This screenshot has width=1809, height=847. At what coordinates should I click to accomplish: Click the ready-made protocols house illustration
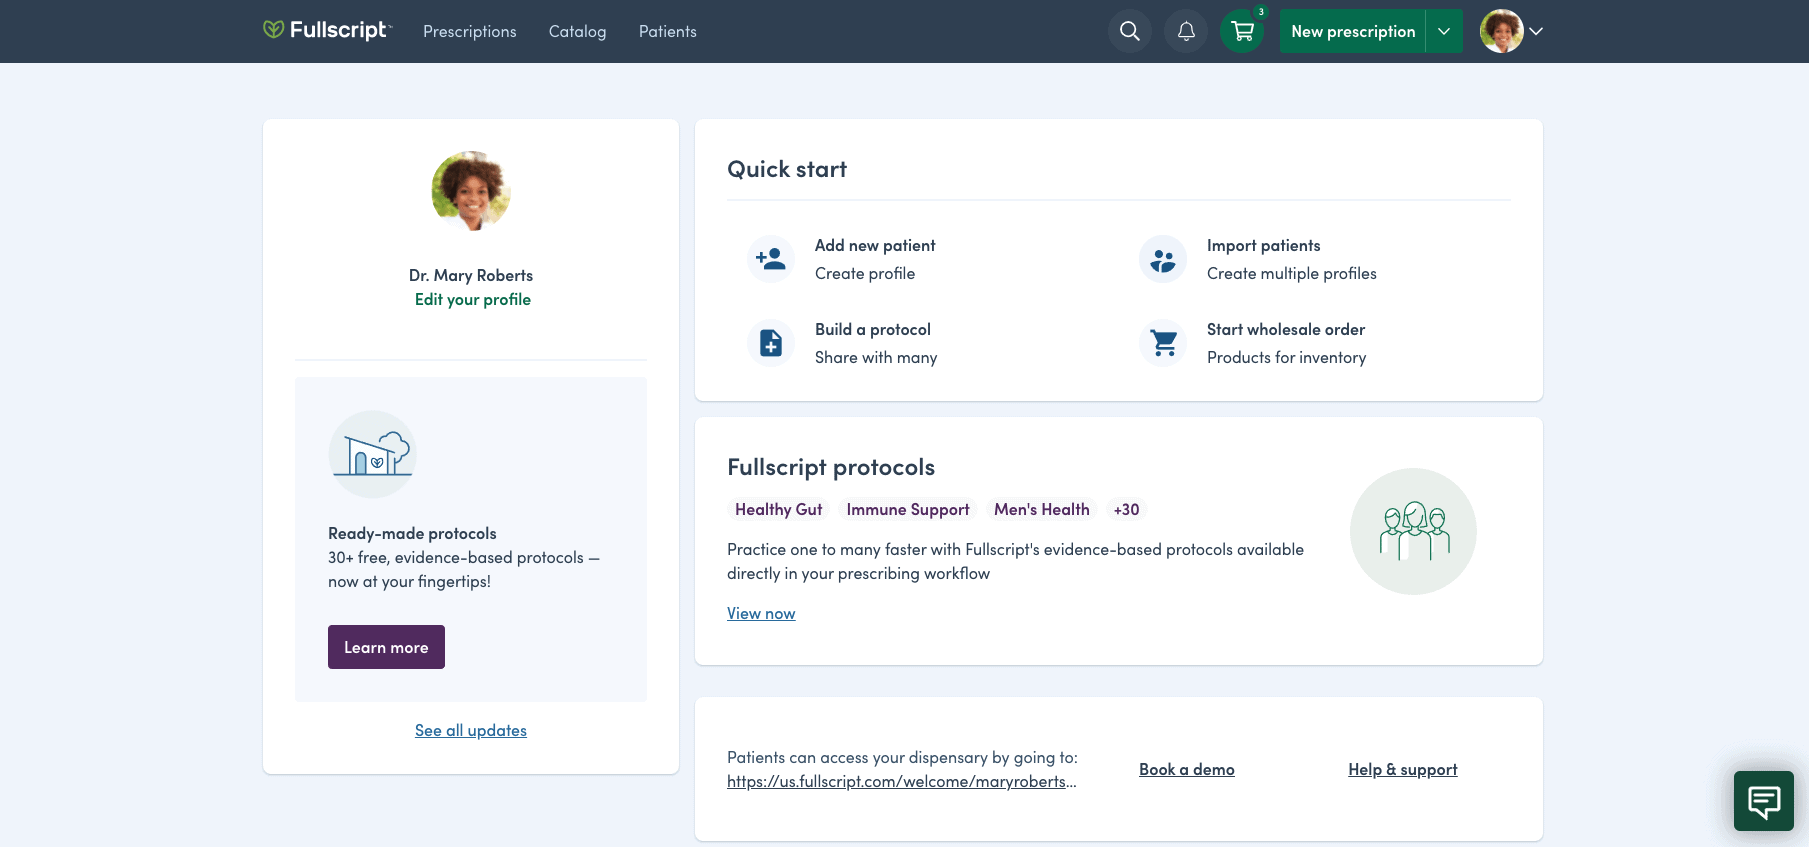[372, 454]
